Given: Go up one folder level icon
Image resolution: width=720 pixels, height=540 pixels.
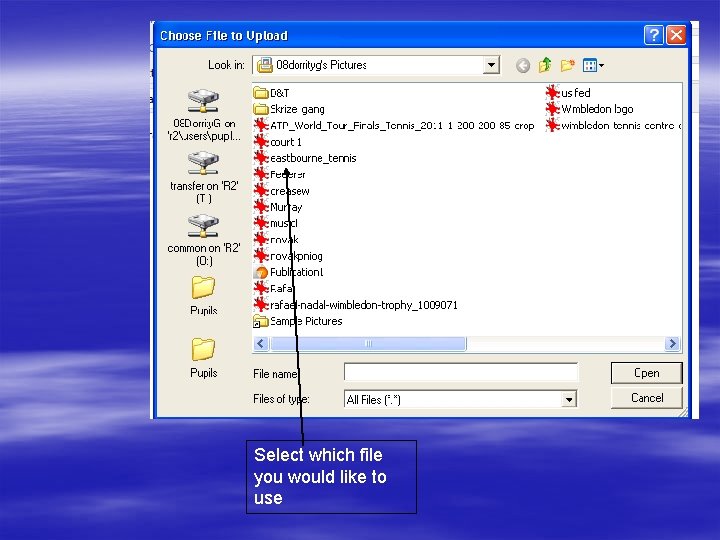Looking at the screenshot, I should [545, 65].
